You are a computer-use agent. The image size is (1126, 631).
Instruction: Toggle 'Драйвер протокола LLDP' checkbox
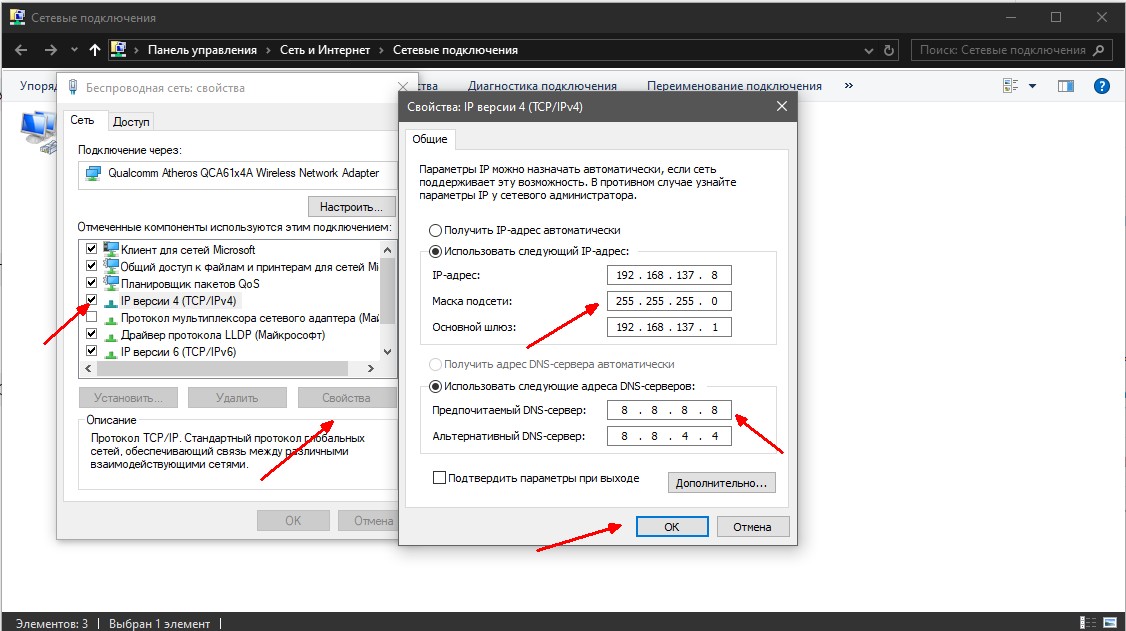91,334
